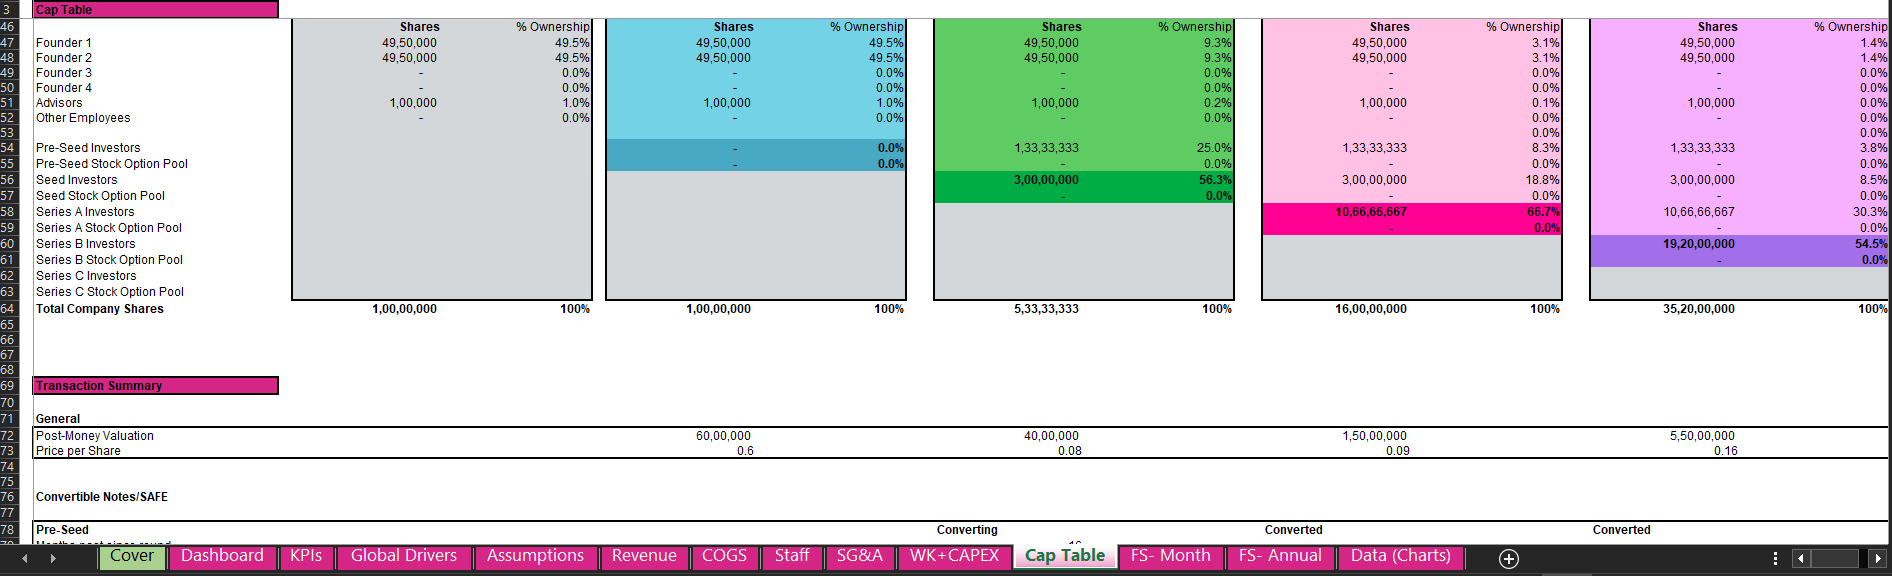Open the WK+CAPEX sheet tab
This screenshot has height=576, width=1892.
pos(954,556)
